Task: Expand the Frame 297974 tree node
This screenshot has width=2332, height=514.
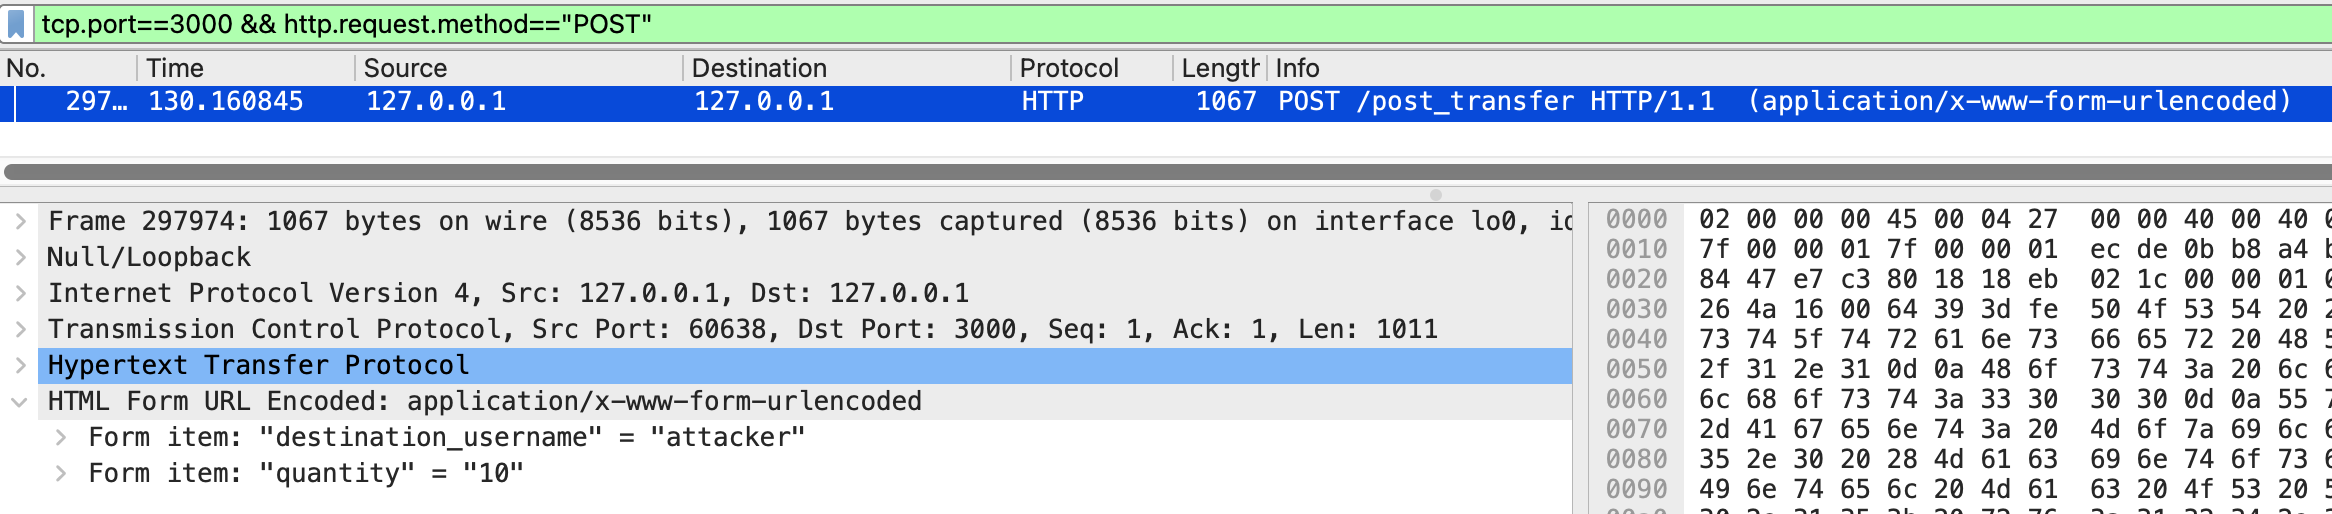Action: pyautogui.click(x=20, y=221)
